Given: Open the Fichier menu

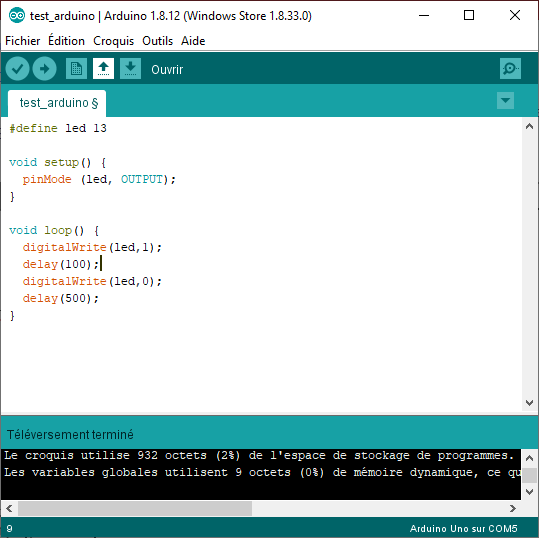Looking at the screenshot, I should coord(23,41).
